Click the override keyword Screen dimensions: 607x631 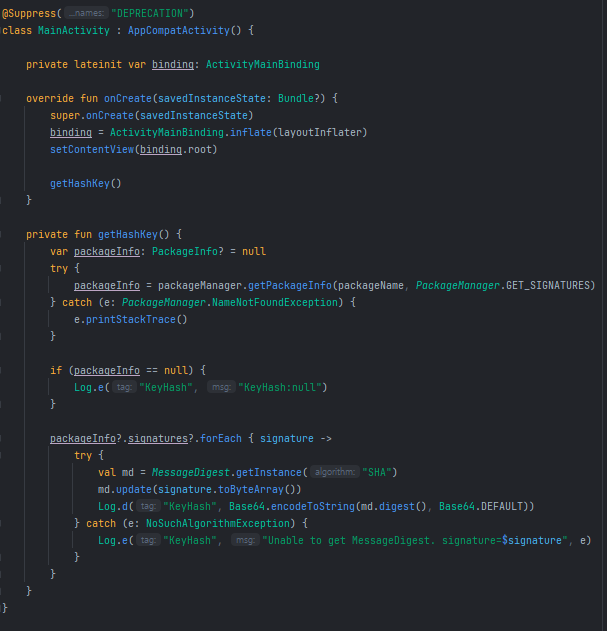pos(50,99)
